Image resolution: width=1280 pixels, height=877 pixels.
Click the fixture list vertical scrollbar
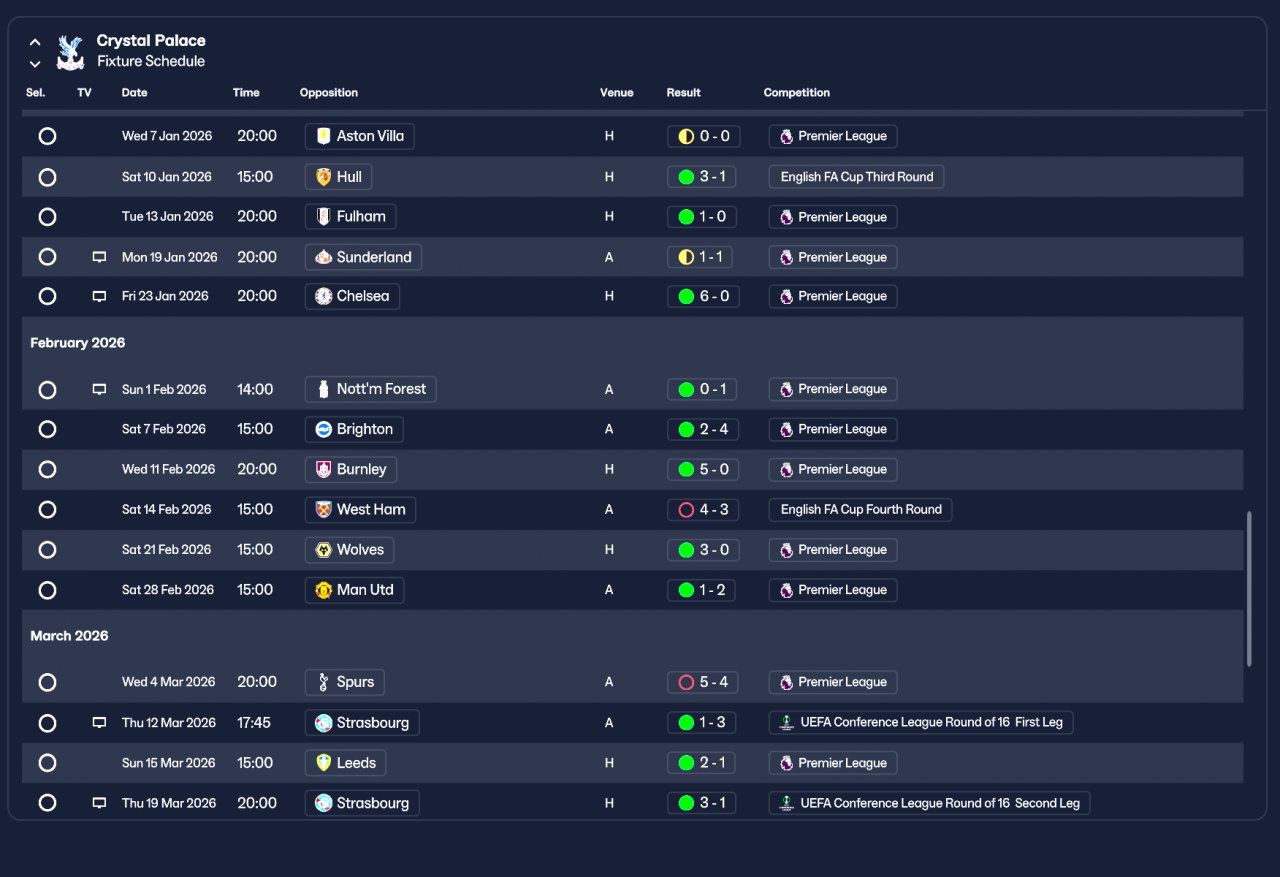1248,588
